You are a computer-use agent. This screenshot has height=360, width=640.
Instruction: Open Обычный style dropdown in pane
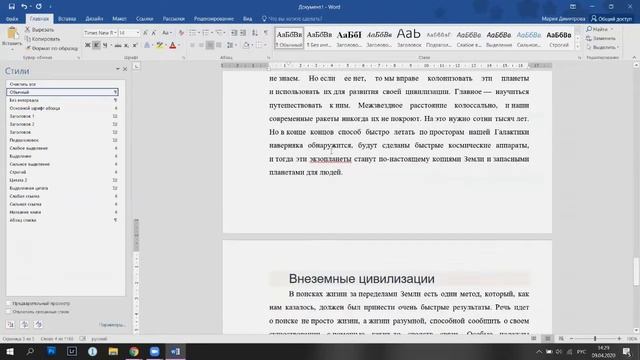click(x=116, y=92)
